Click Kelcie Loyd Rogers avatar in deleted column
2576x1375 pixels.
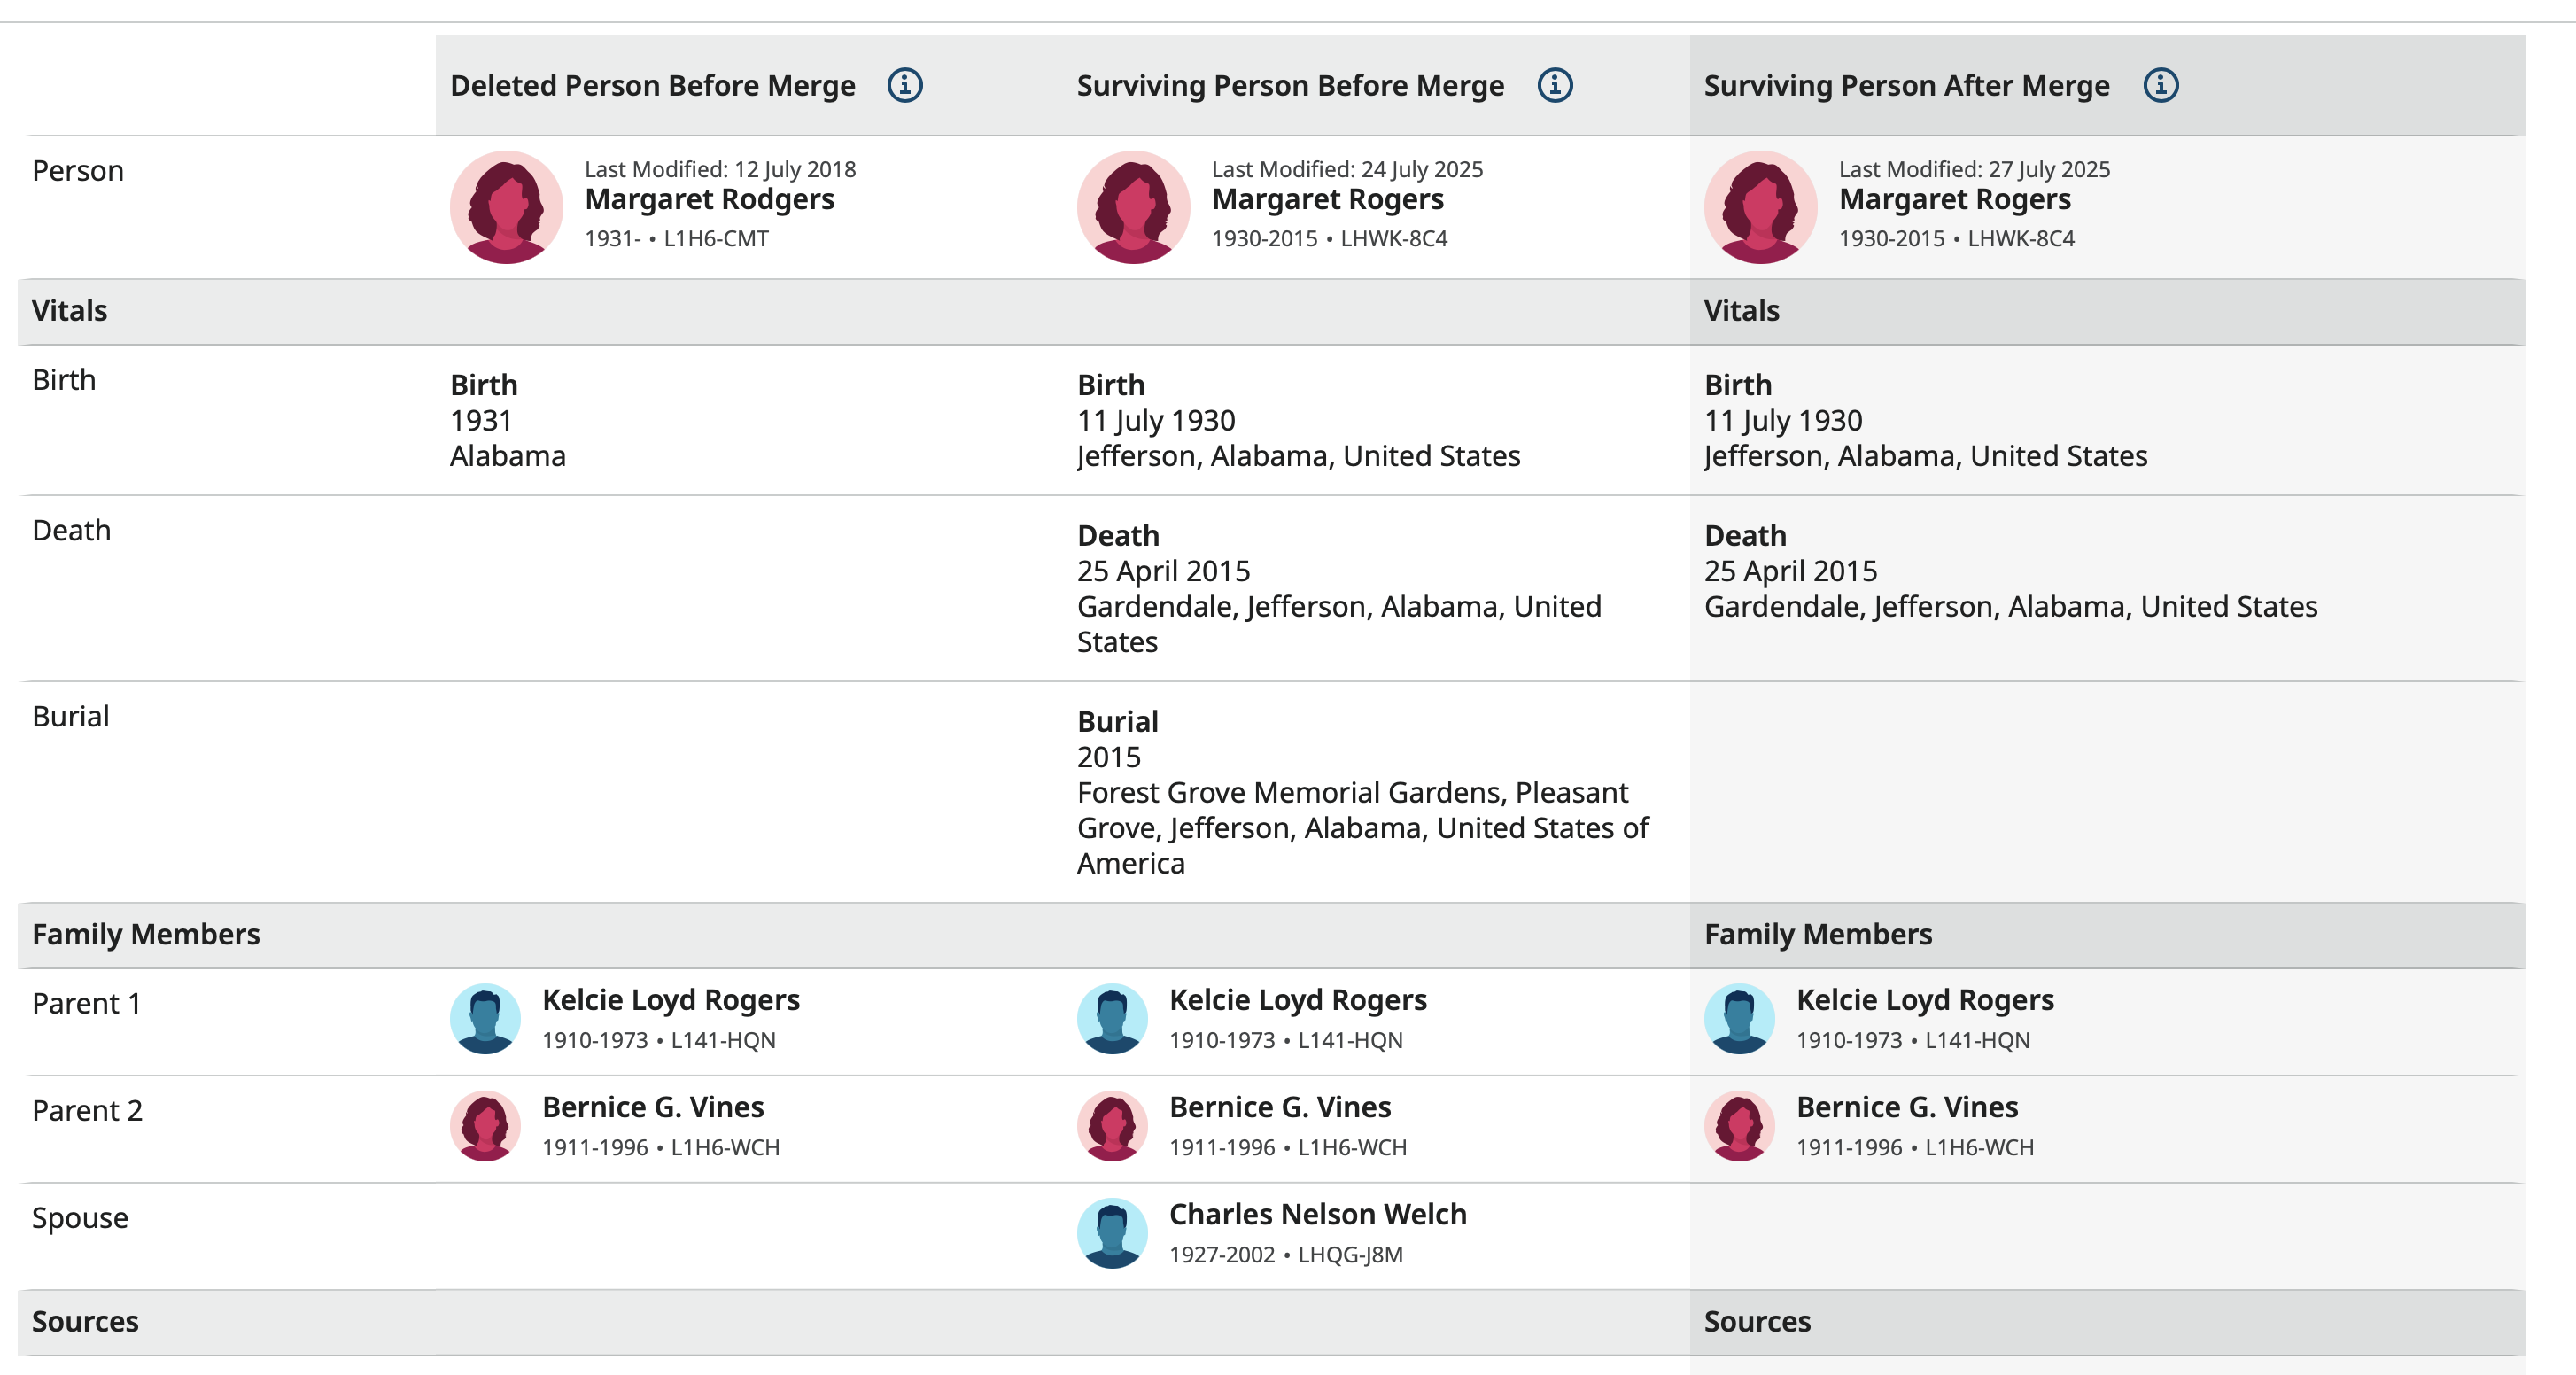point(485,1018)
